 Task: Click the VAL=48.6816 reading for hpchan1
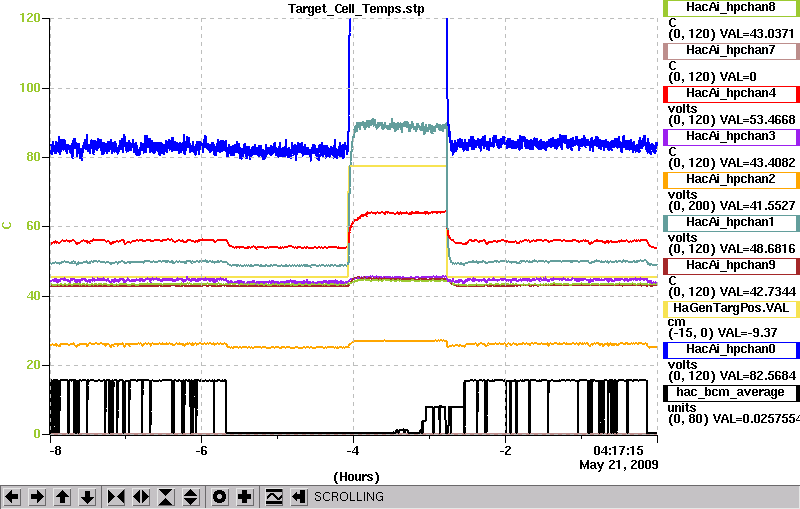(x=757, y=249)
